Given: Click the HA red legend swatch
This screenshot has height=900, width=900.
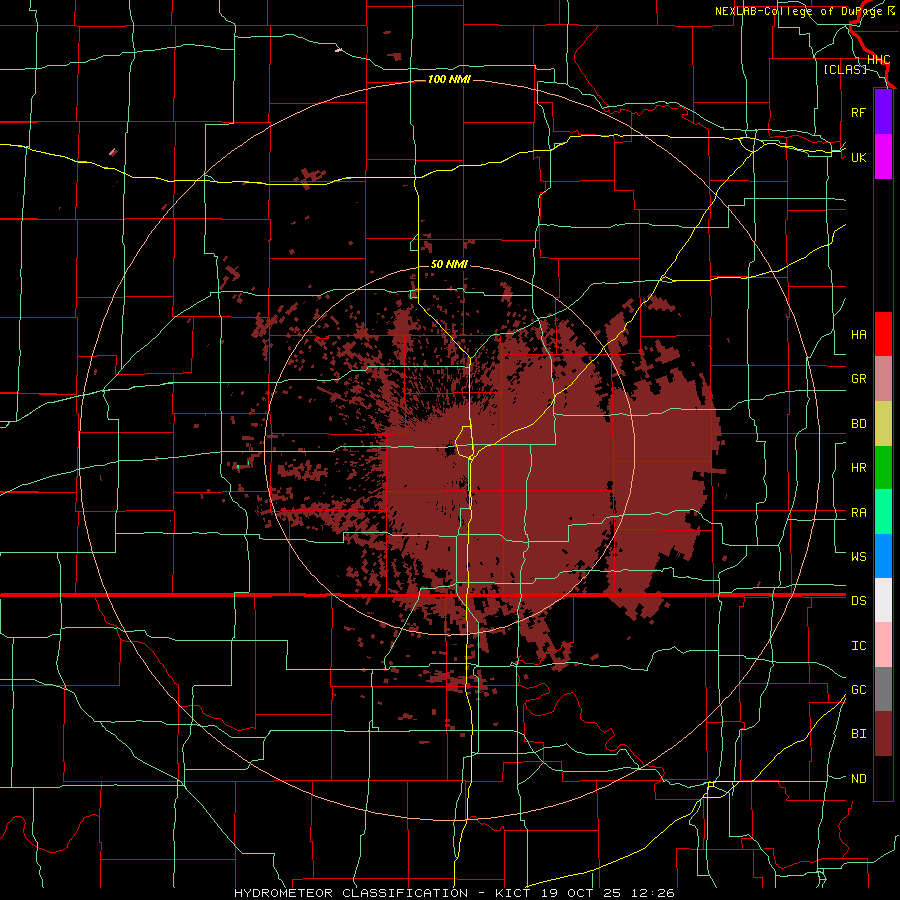Looking at the screenshot, I should (883, 334).
